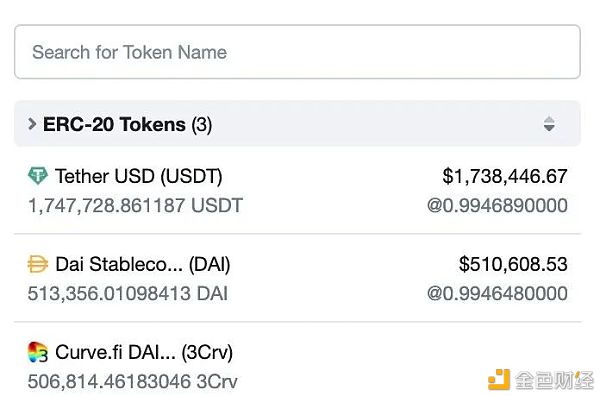Select the $510,608.53 DAI value

coord(513,264)
